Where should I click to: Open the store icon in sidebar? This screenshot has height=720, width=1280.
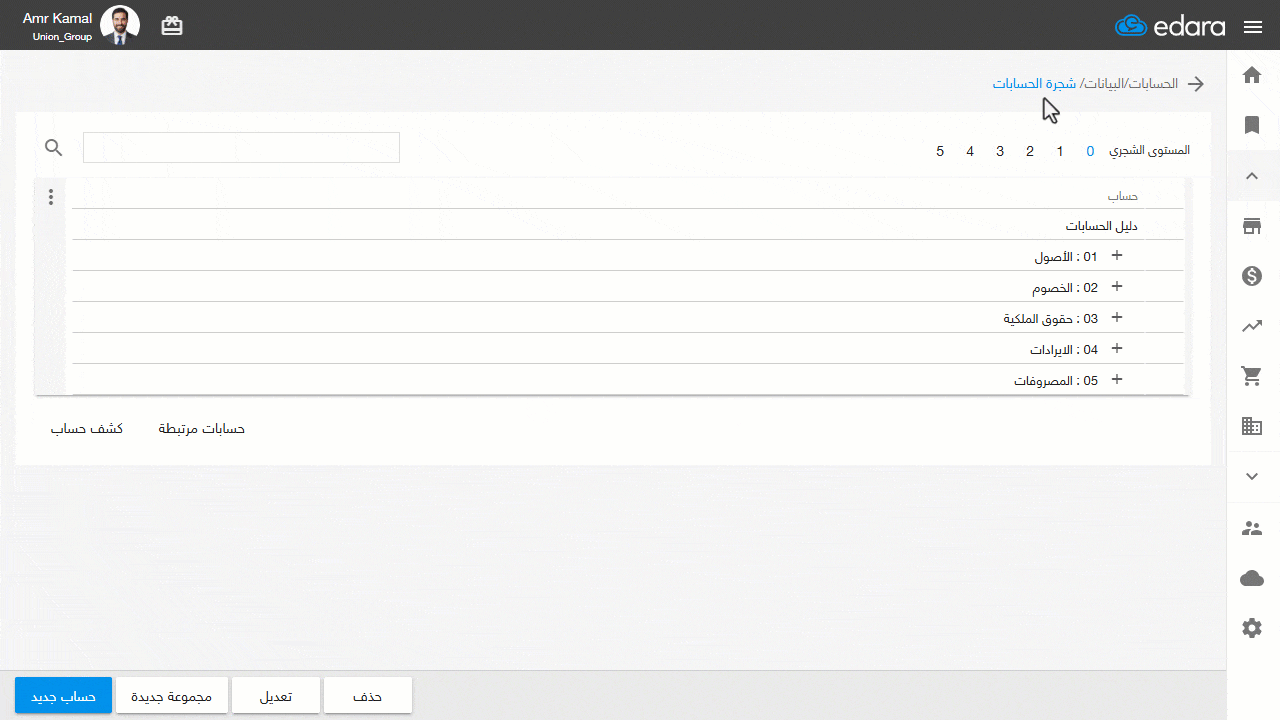click(1252, 226)
